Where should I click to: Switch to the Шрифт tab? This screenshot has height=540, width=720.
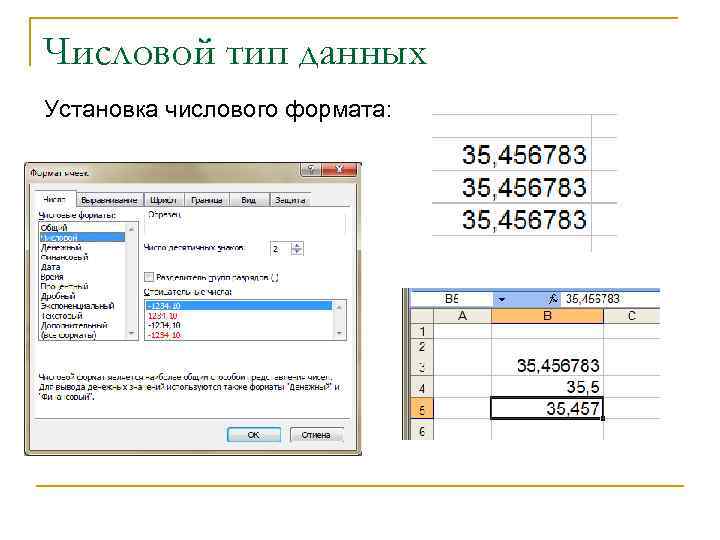click(x=163, y=200)
